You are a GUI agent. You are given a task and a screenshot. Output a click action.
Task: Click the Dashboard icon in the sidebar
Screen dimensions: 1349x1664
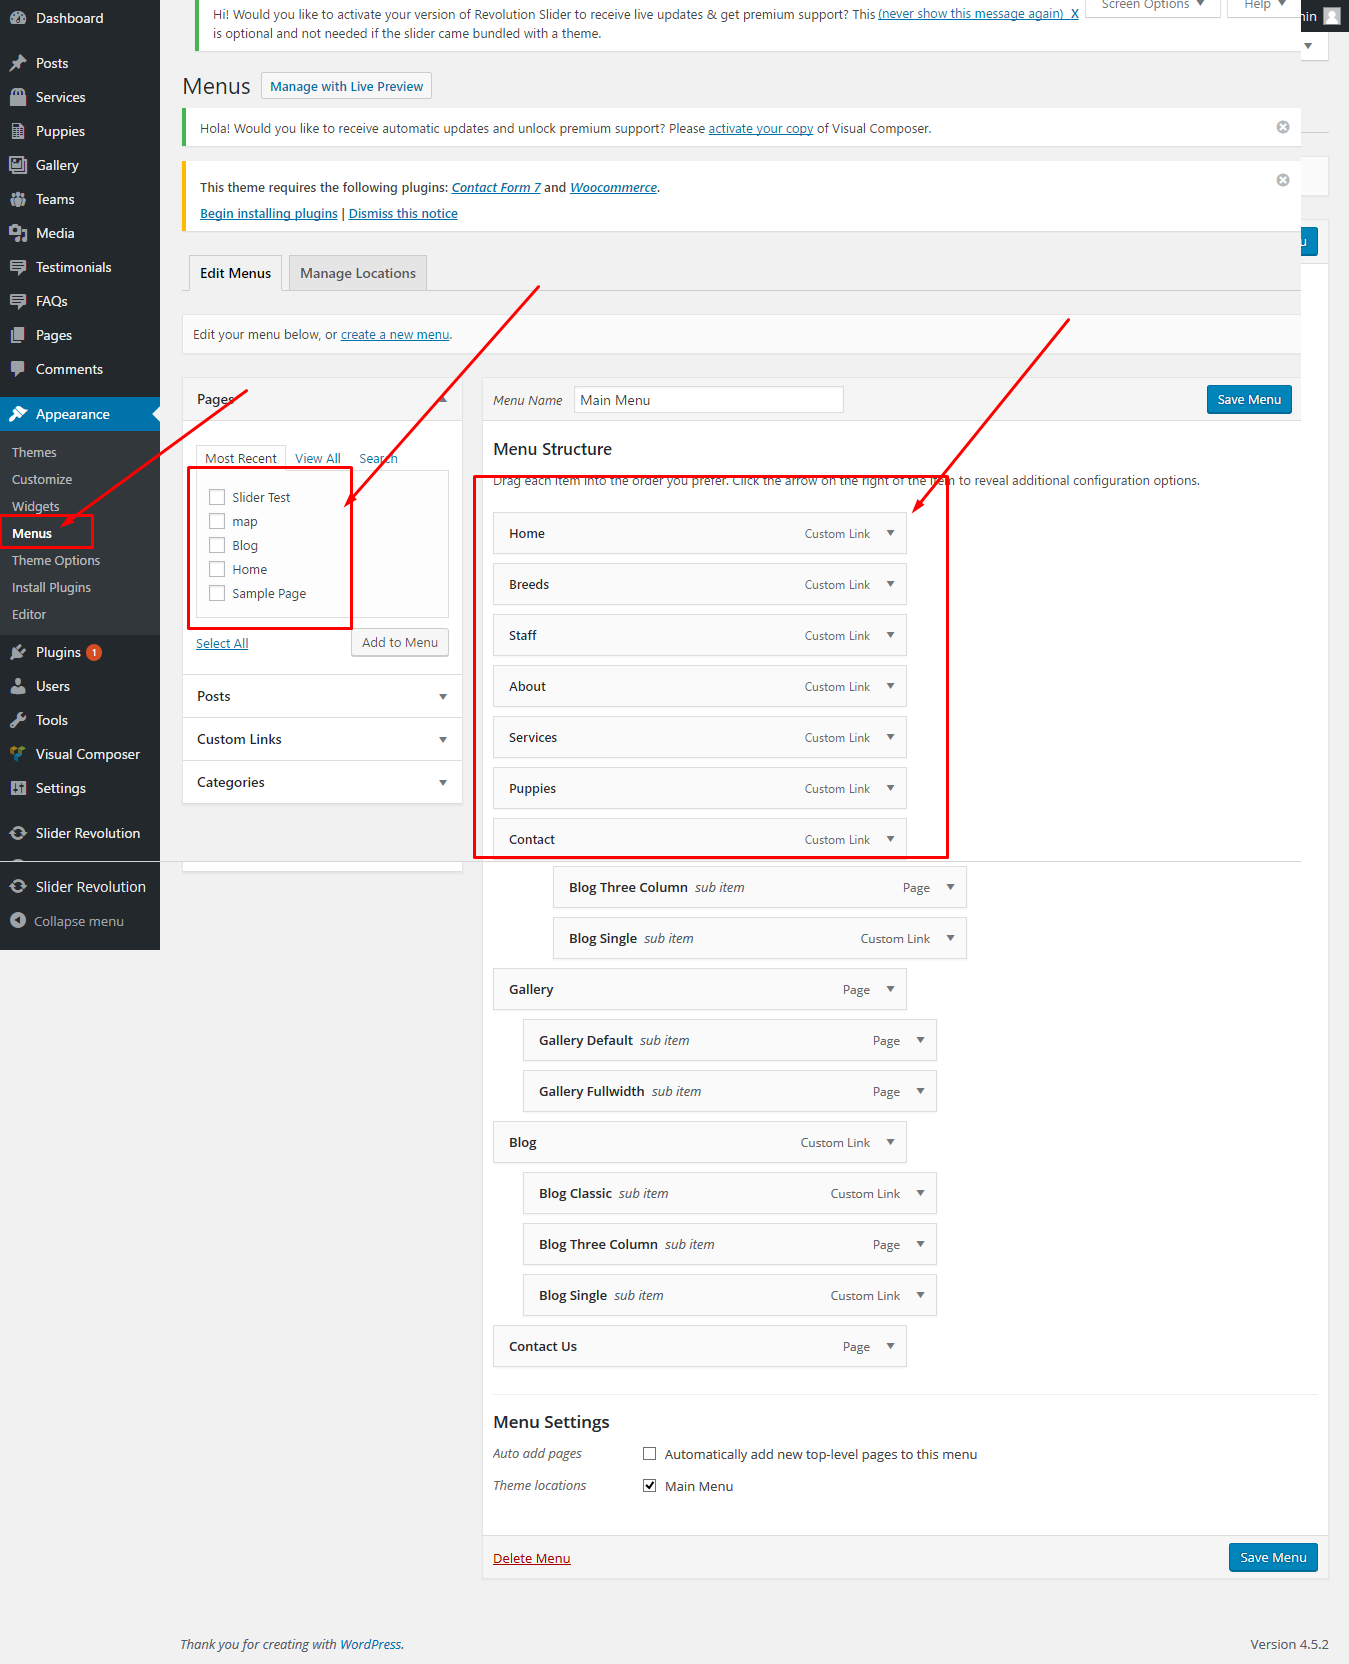pyautogui.click(x=18, y=18)
